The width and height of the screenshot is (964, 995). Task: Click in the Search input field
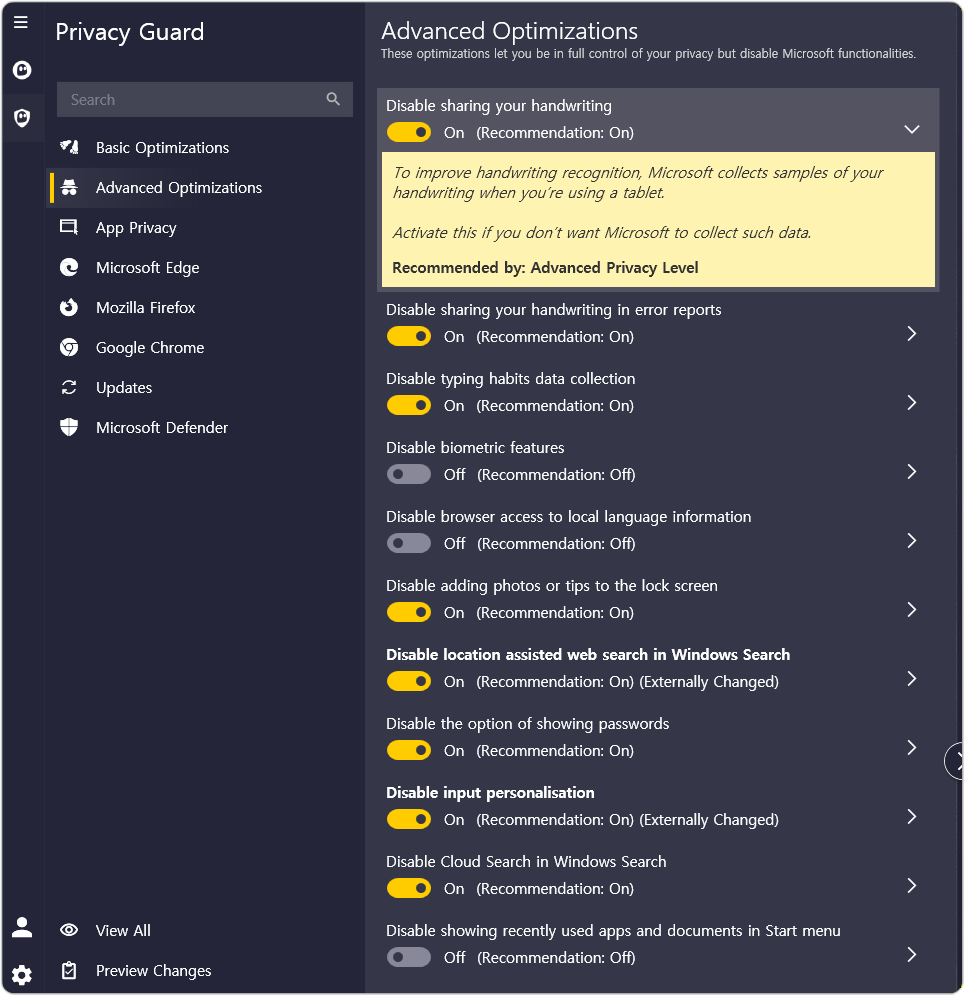190,99
